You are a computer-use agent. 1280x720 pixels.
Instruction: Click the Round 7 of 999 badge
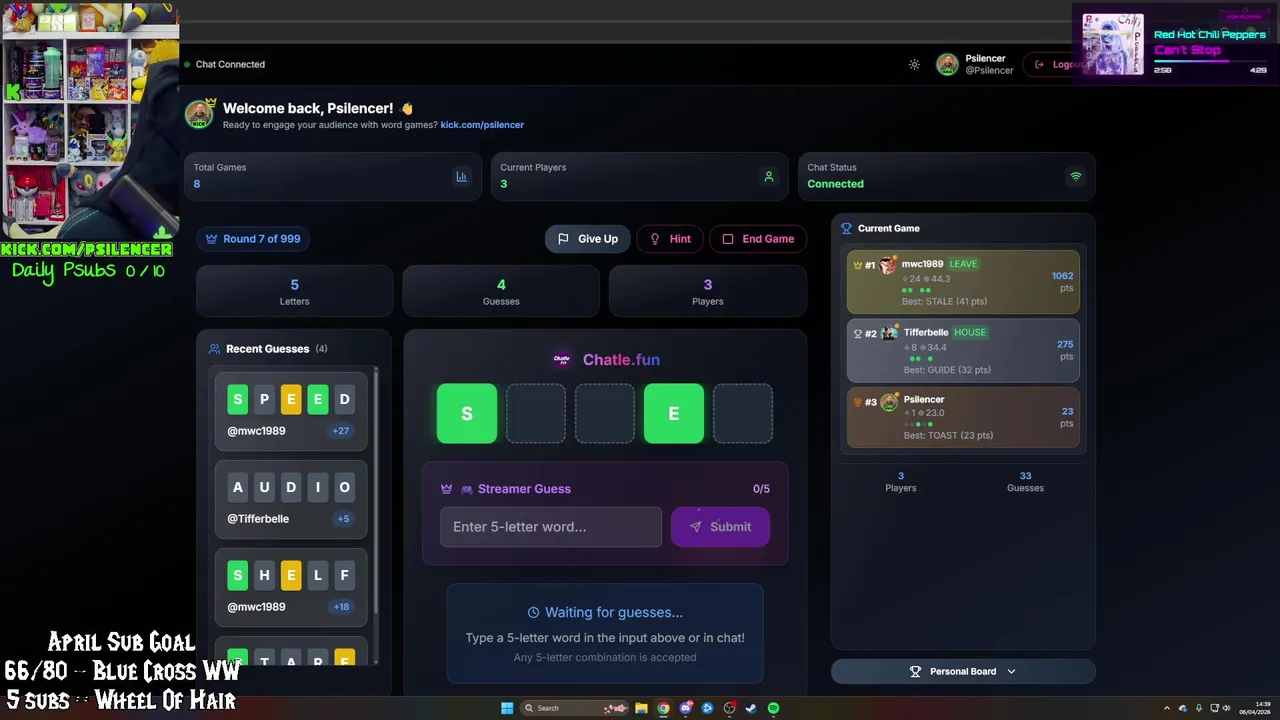point(253,239)
